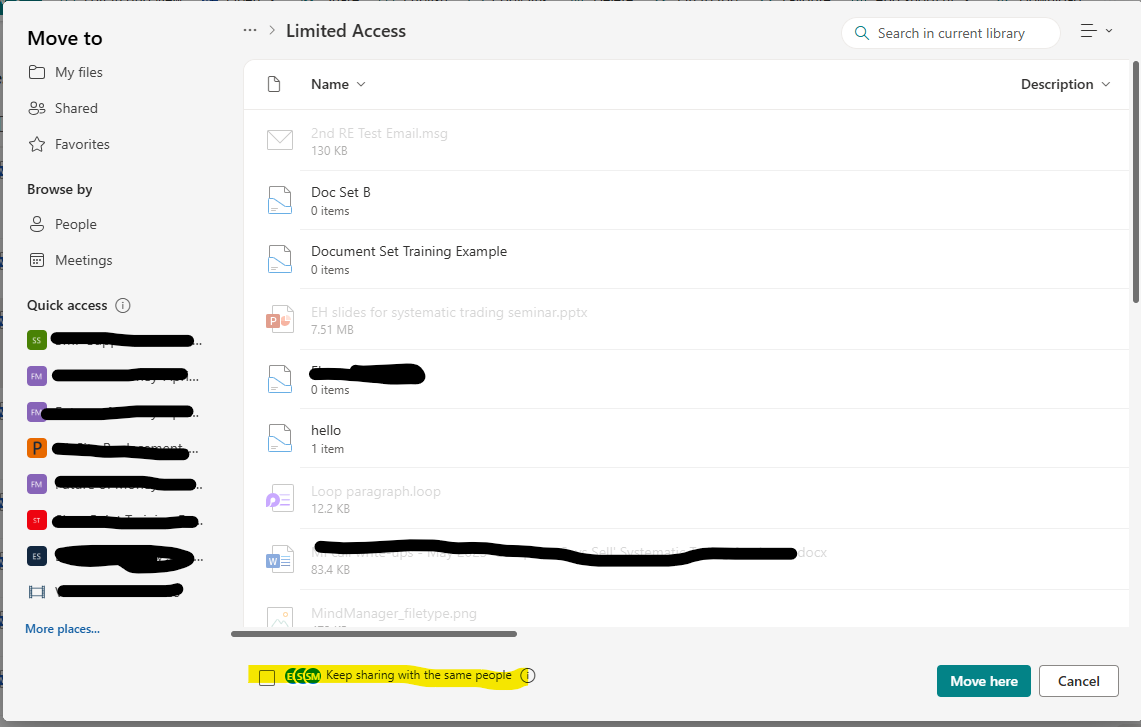Expand the breadcrumb ellipsis menu
Screen dimensions: 1141x727
(x=249, y=30)
